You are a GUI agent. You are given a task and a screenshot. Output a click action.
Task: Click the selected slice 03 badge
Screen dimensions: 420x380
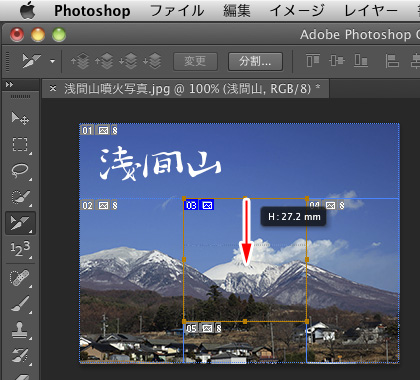[x=191, y=205]
